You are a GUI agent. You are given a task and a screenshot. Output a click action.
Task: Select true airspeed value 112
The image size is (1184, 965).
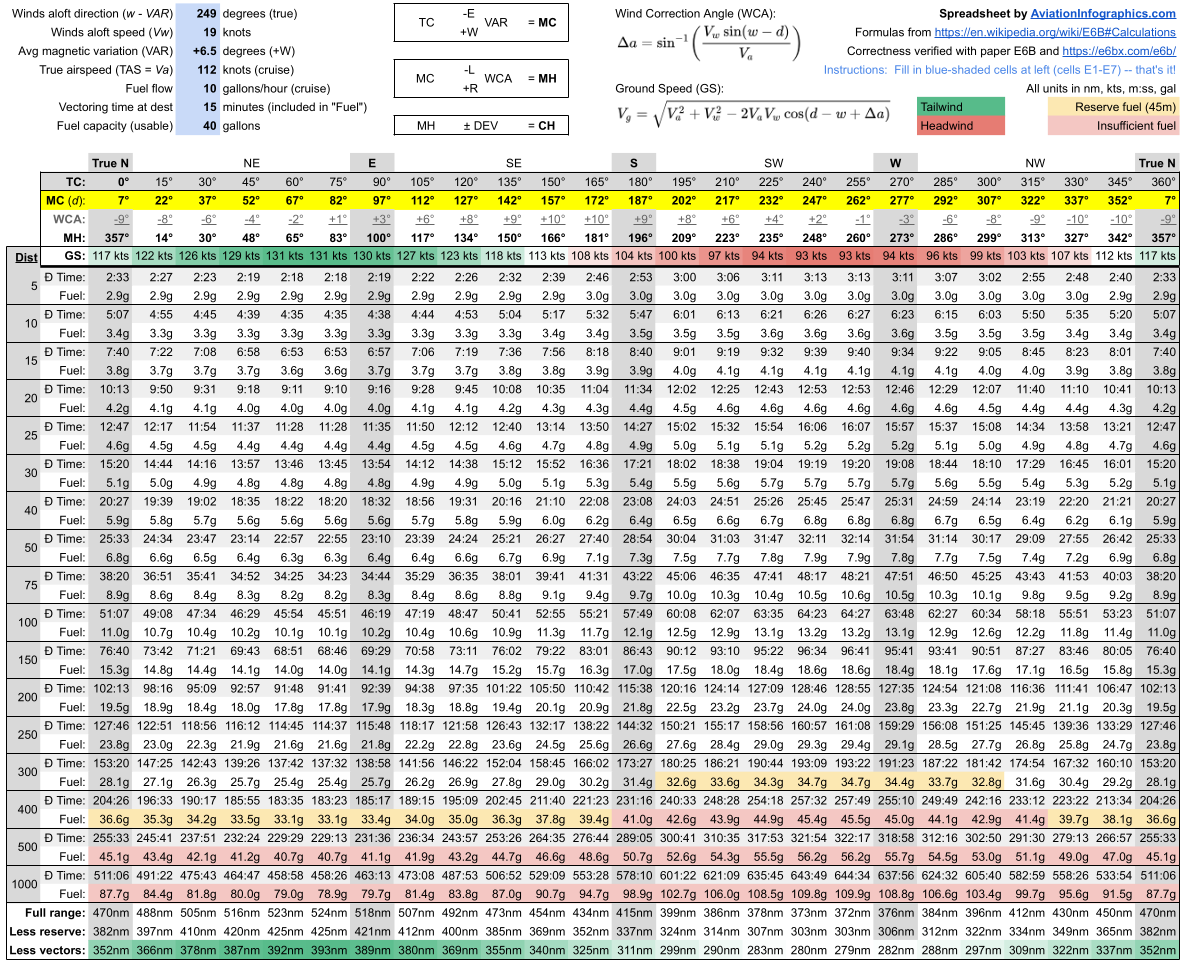click(x=197, y=69)
